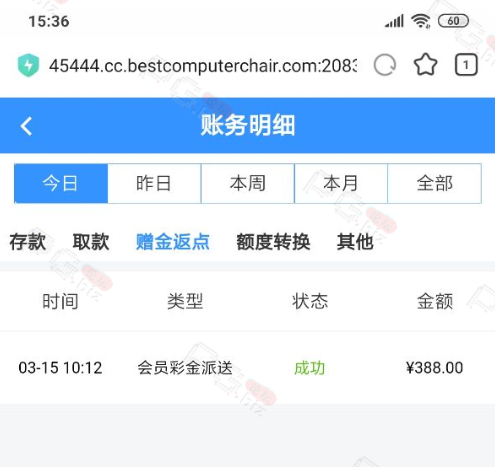
Task: Switch to the 额度转换 category
Action: click(273, 242)
